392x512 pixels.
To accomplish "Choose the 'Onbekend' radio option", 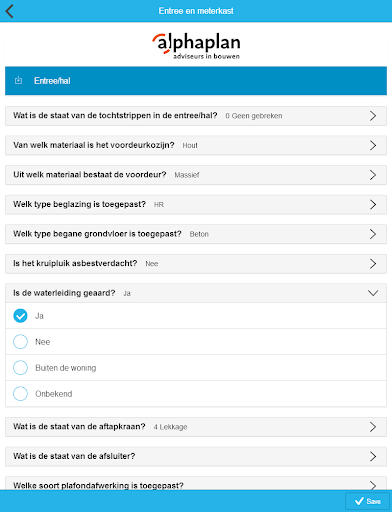I will (20, 394).
